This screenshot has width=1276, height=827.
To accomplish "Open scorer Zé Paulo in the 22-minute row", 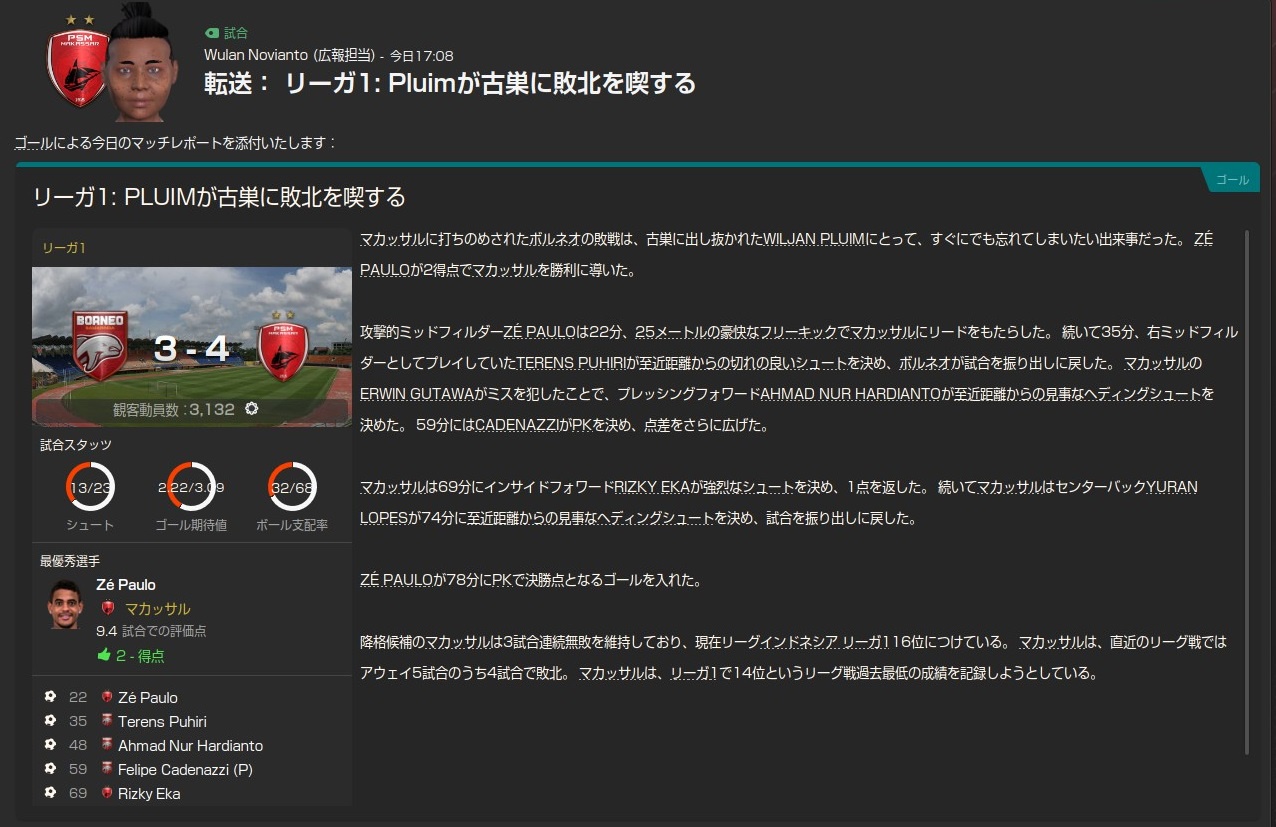I will (148, 697).
